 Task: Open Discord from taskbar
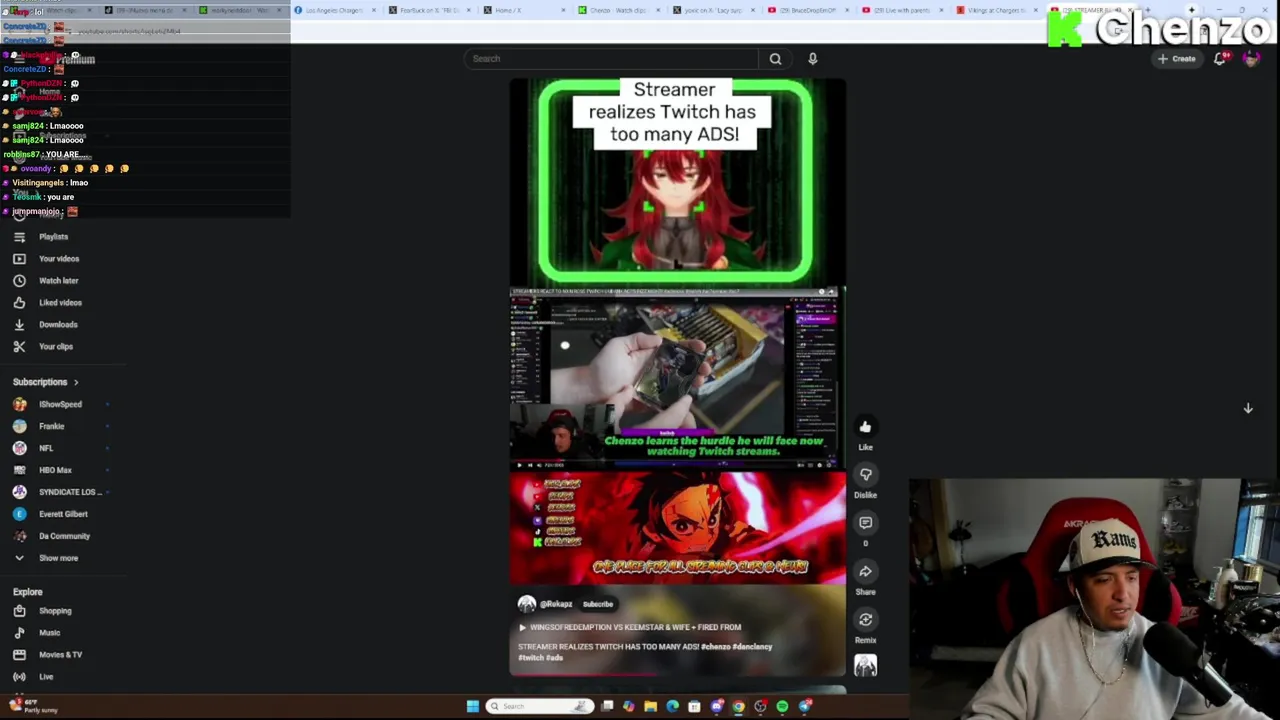pos(716,707)
